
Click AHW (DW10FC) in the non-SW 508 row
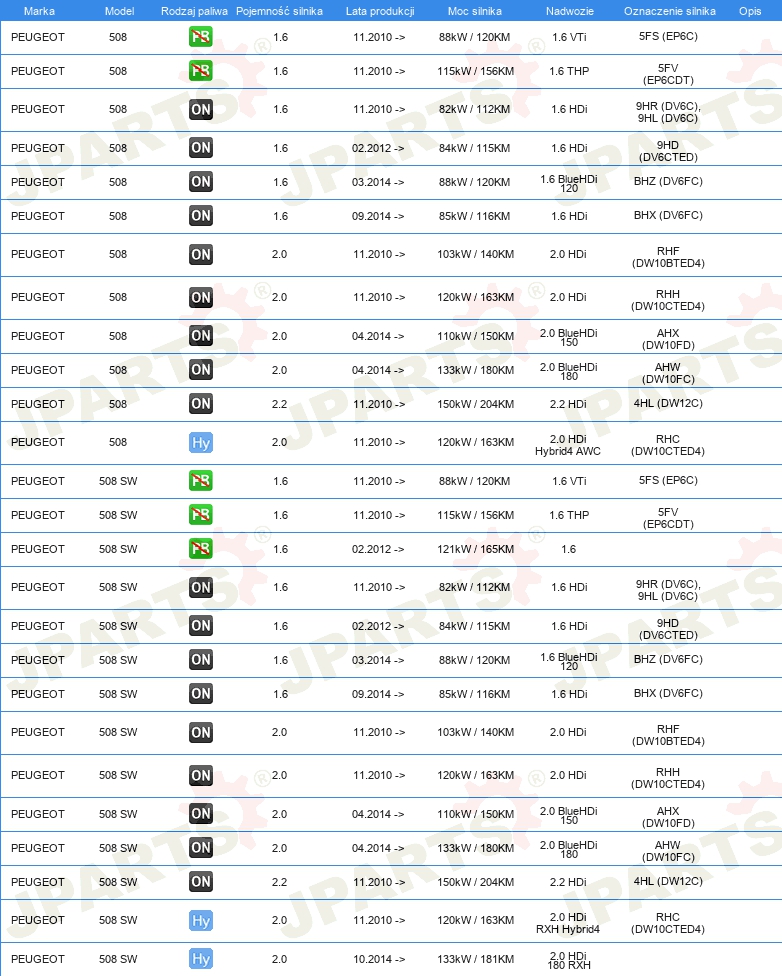(x=668, y=373)
